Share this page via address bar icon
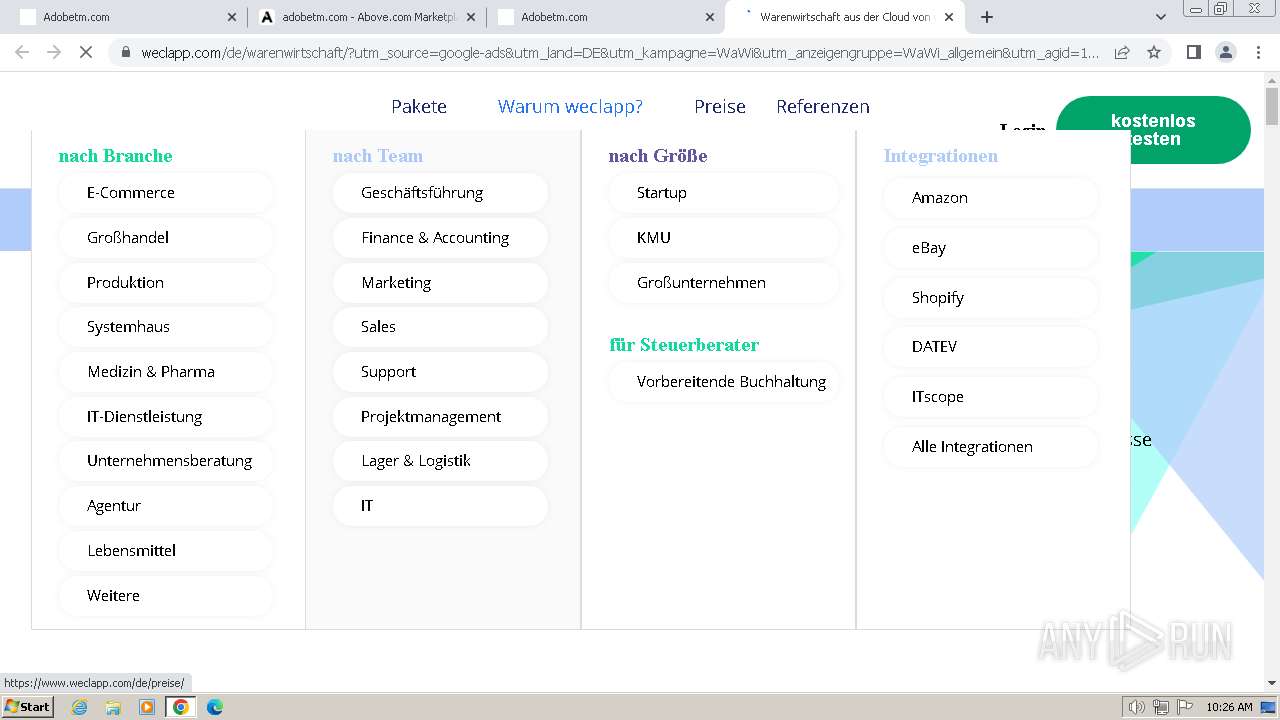The width and height of the screenshot is (1280, 720). point(1122,52)
